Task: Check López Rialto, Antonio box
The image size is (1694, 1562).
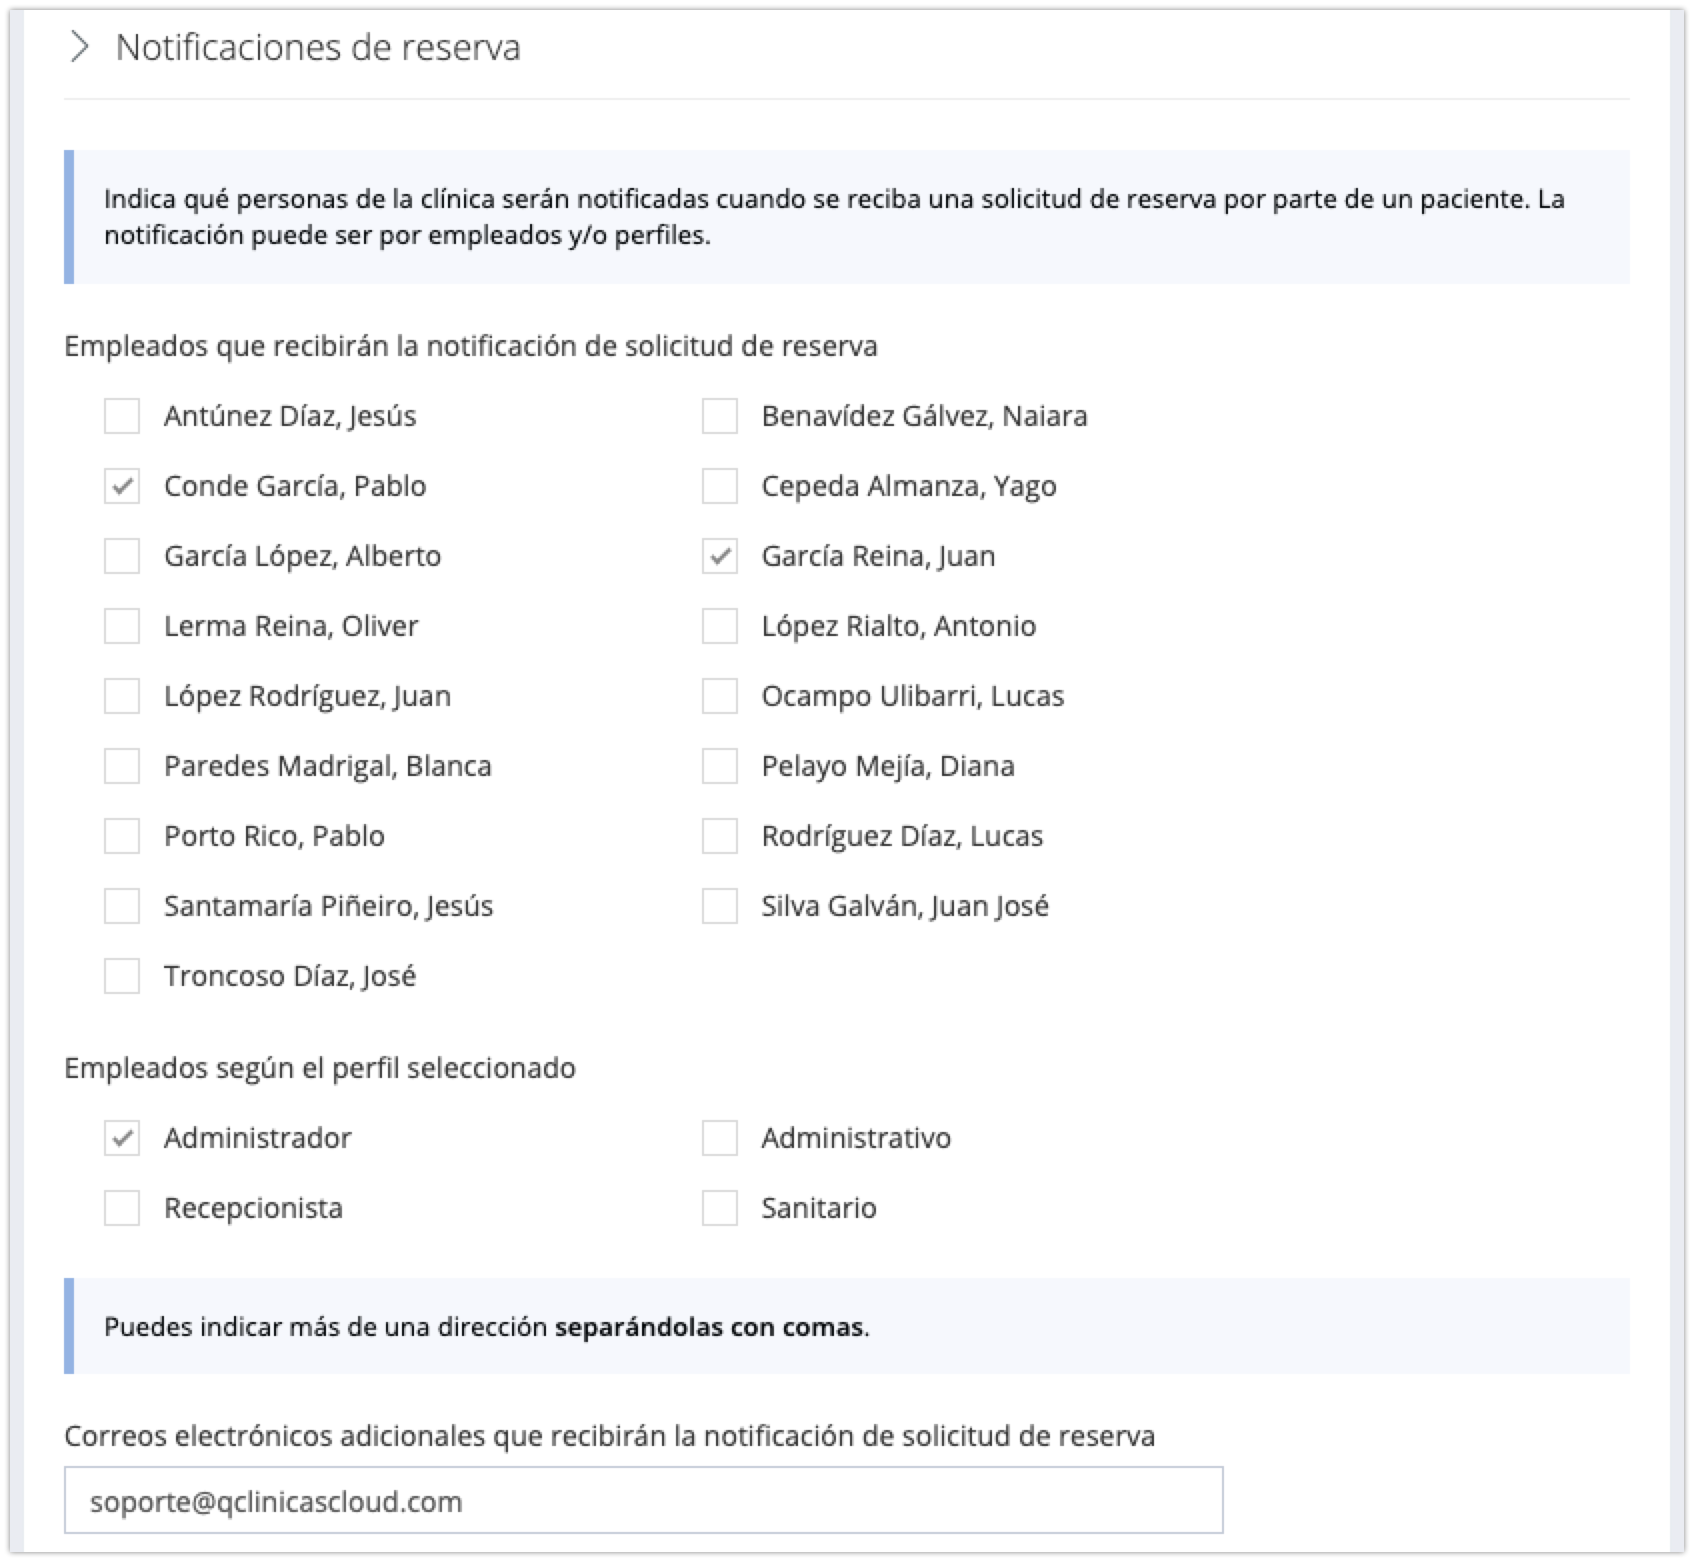Action: tap(720, 626)
